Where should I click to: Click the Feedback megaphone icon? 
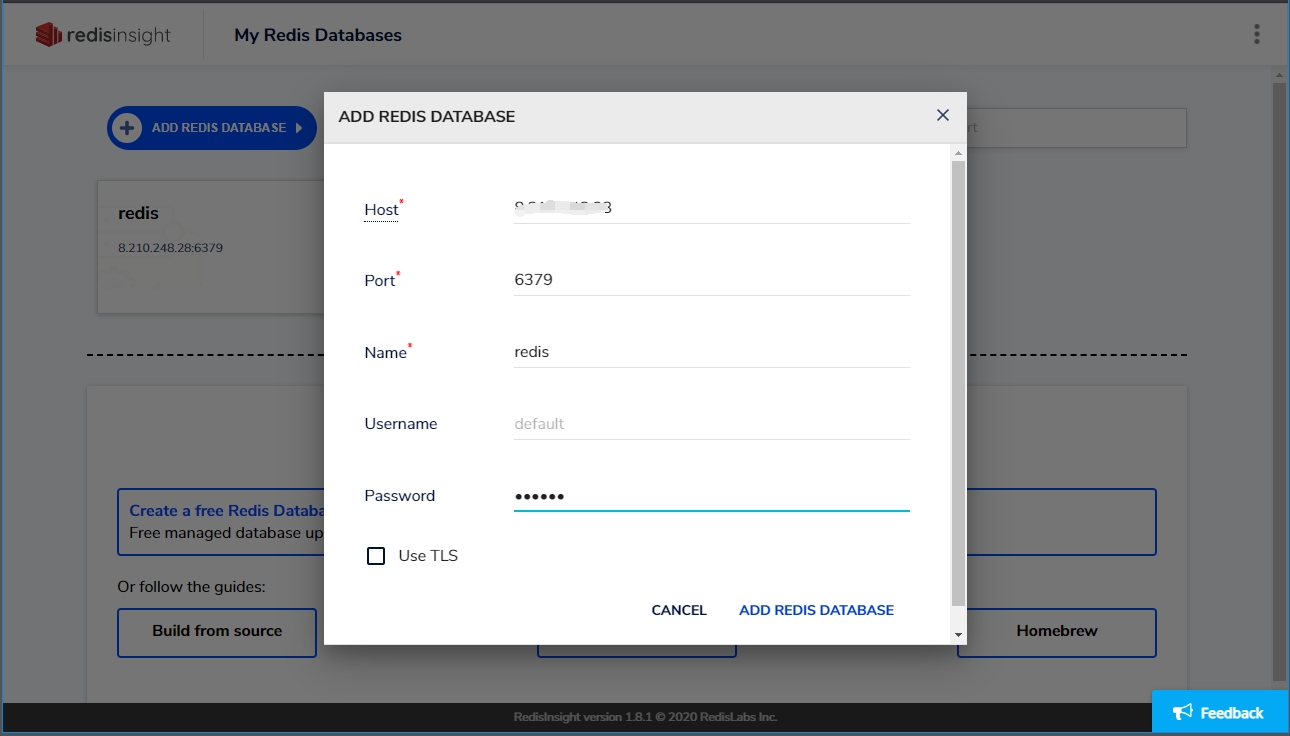pos(1183,712)
